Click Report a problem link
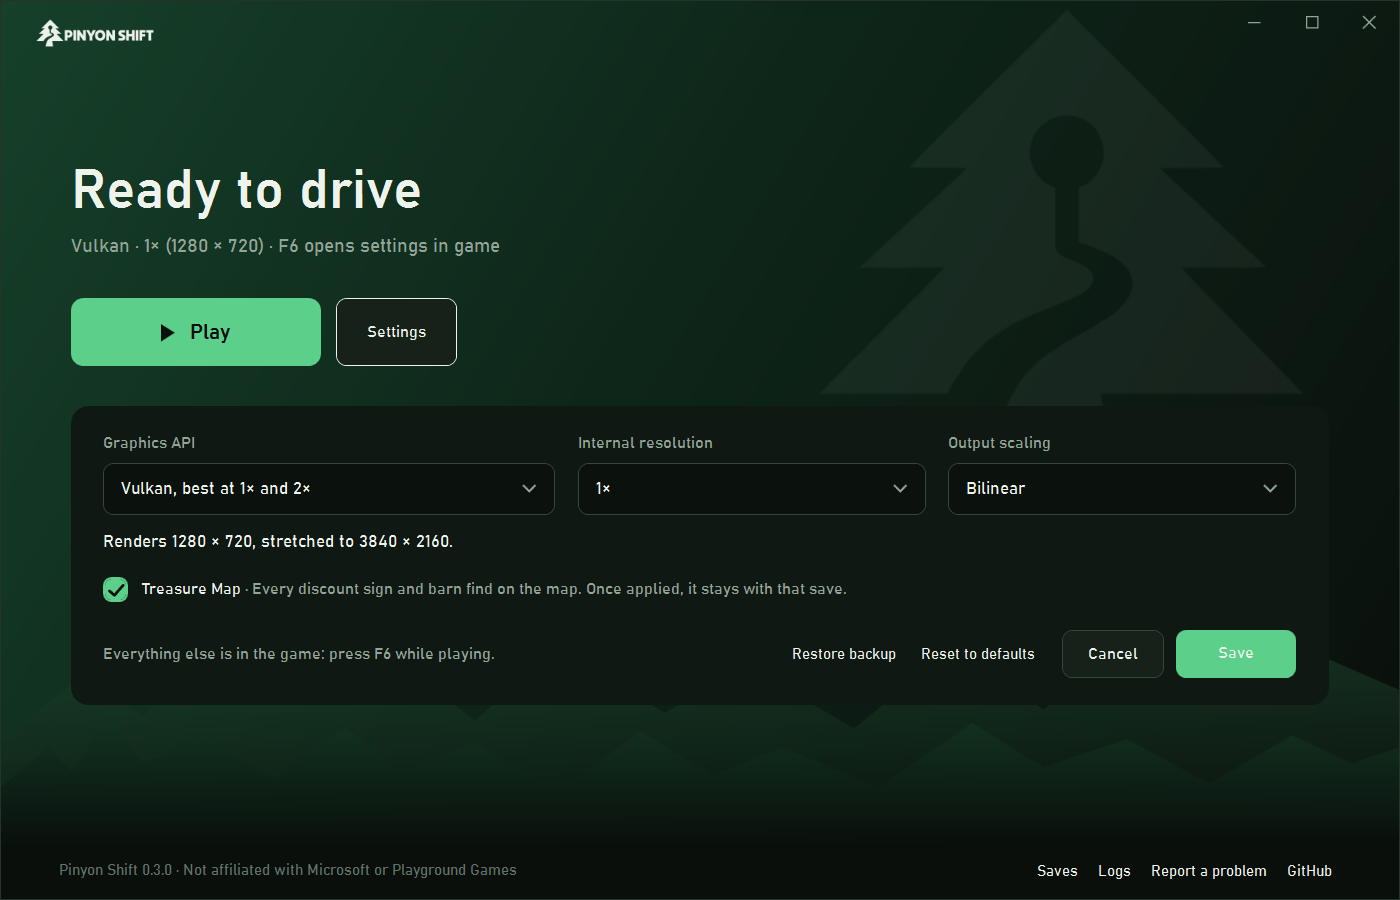The height and width of the screenshot is (900, 1400). coord(1209,871)
